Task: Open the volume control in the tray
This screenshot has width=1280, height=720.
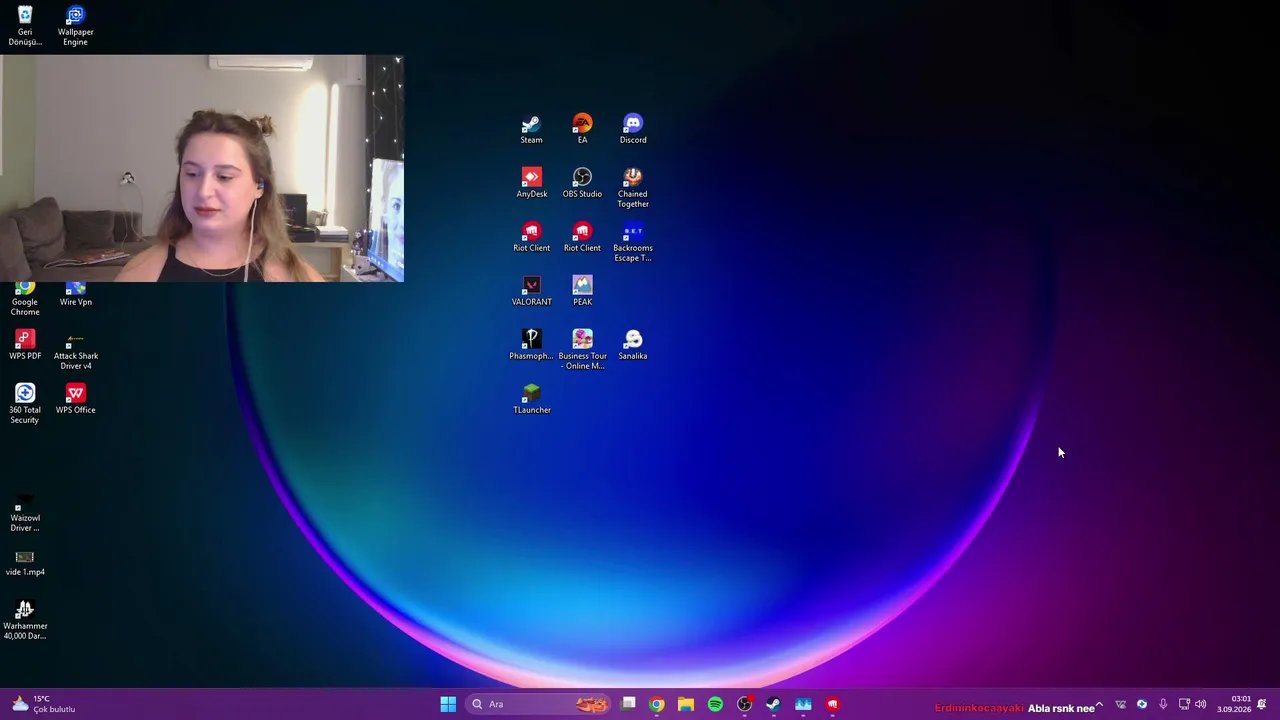Action: coord(1201,704)
